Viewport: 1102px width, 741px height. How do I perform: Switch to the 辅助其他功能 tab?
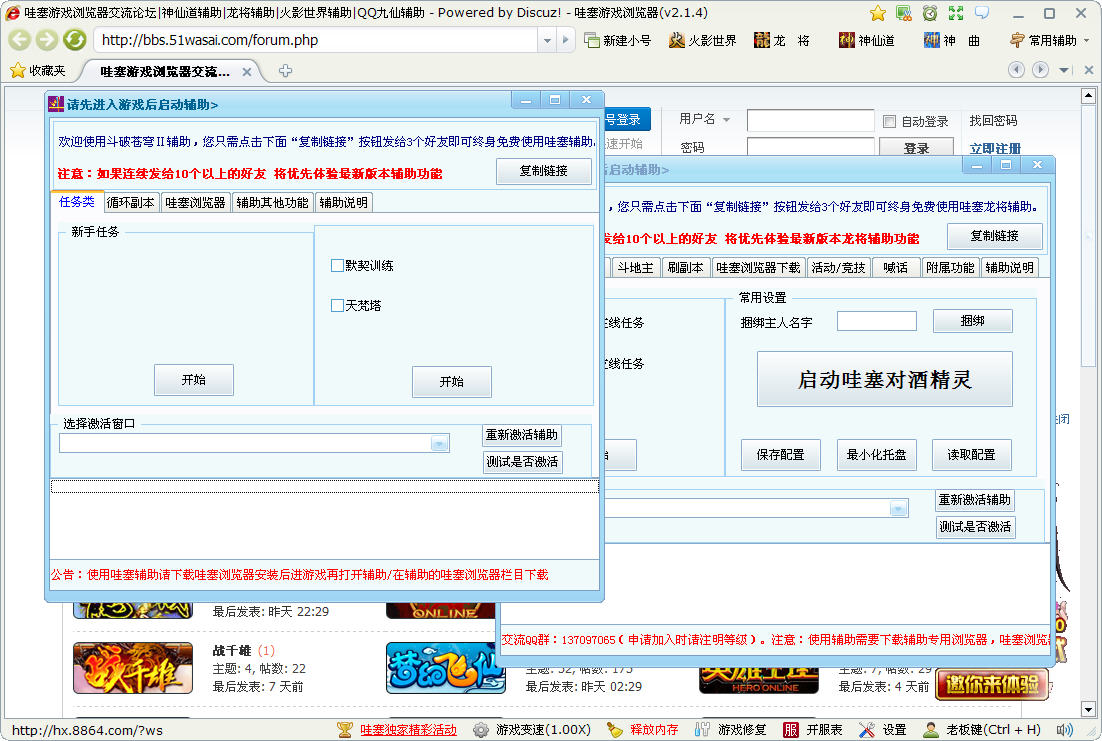coord(272,202)
